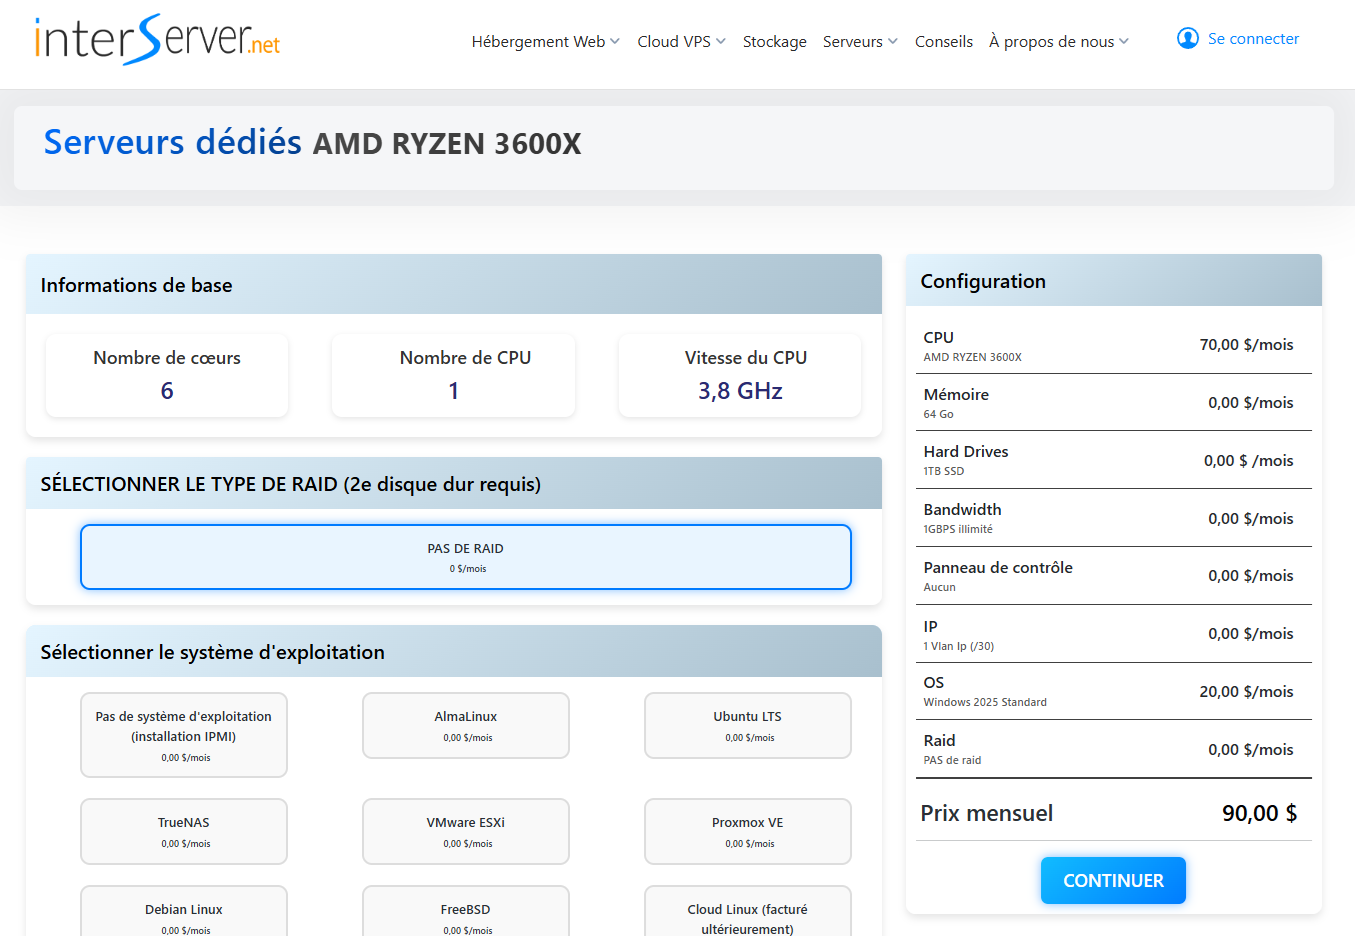
Task: Select the Ubuntu LTS option
Action: click(747, 726)
